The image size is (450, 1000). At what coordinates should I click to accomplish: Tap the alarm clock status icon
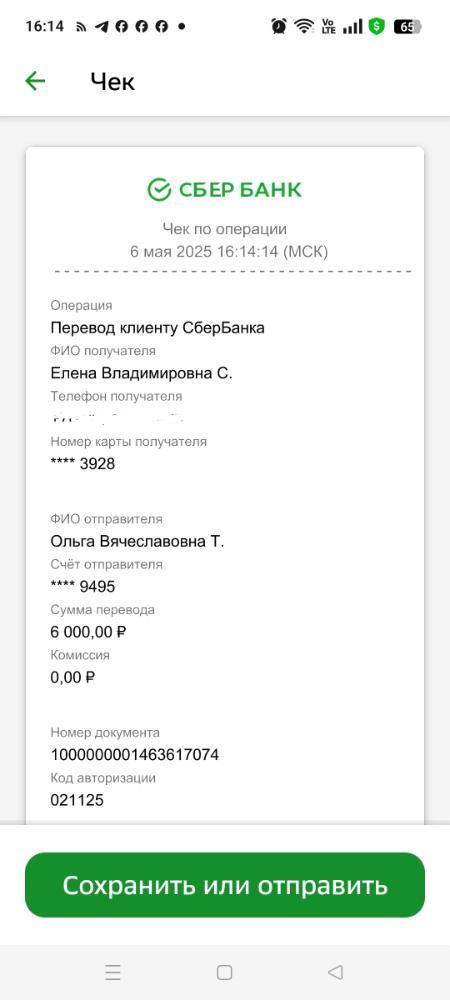coord(279,26)
